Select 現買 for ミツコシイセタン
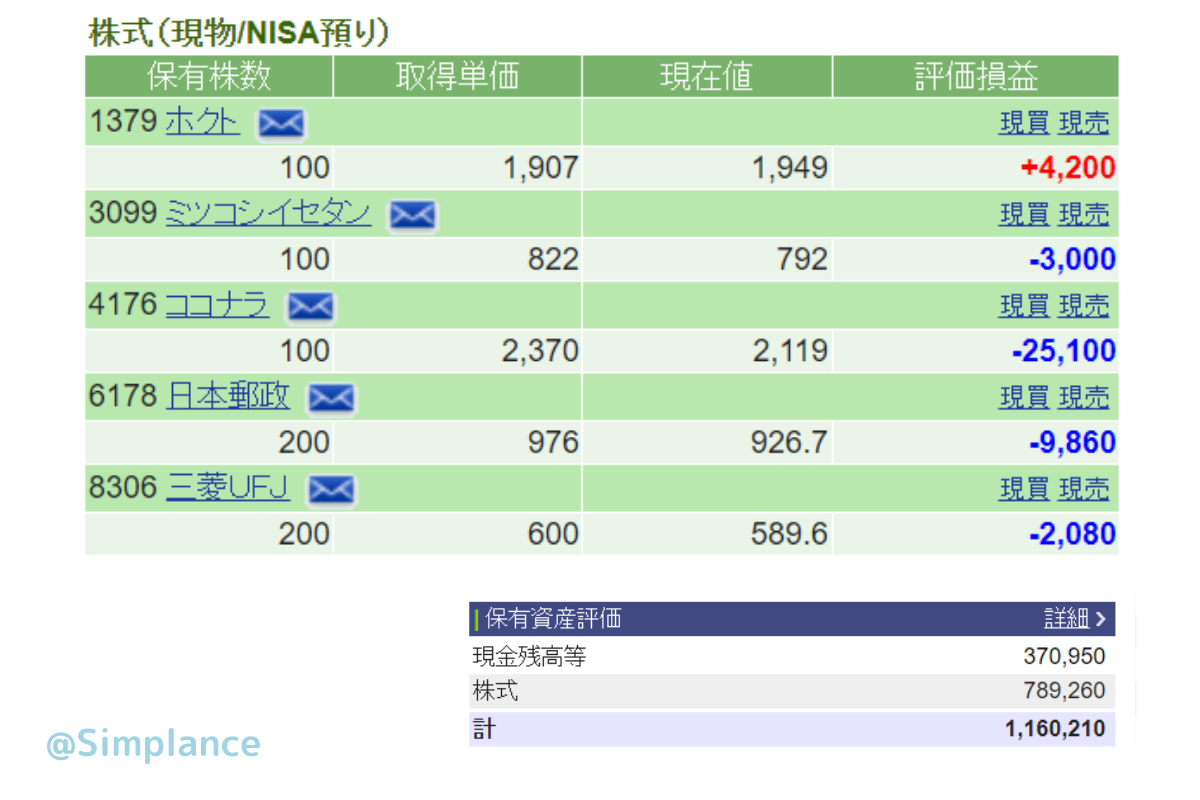This screenshot has width=1200, height=800. click(x=1024, y=214)
